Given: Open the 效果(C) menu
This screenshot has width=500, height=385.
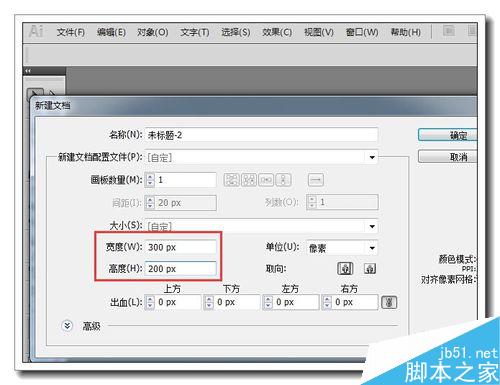Looking at the screenshot, I should (x=277, y=32).
